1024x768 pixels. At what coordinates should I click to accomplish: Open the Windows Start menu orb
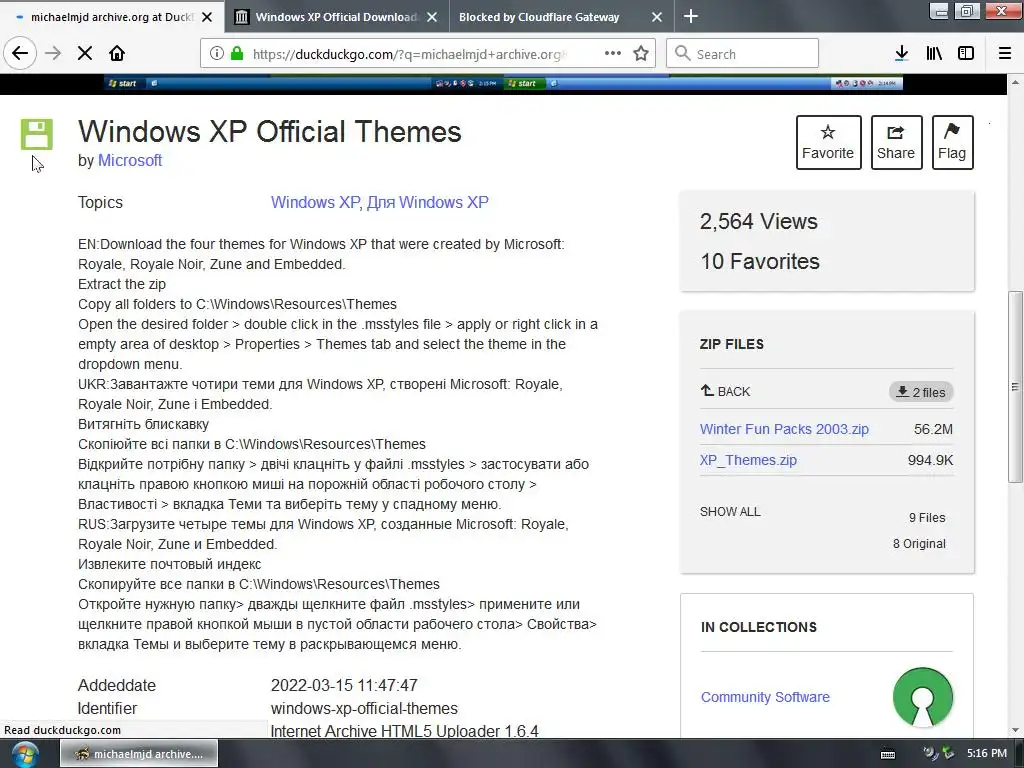click(x=25, y=754)
